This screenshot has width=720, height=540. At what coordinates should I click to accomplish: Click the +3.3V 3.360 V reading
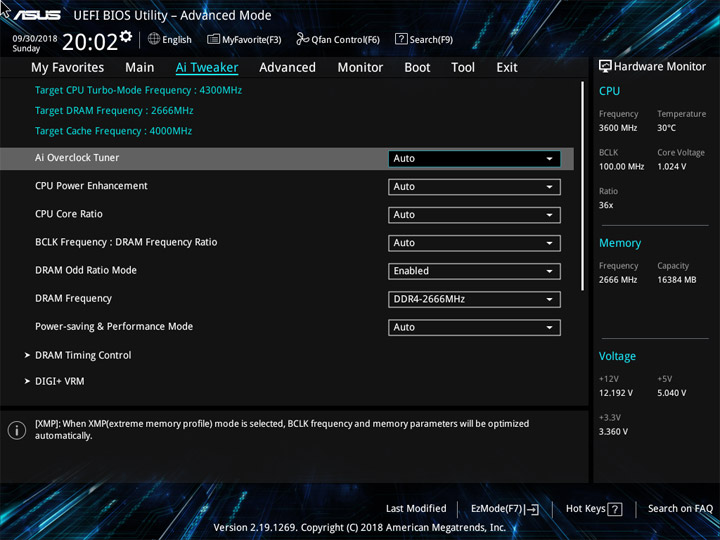click(613, 432)
